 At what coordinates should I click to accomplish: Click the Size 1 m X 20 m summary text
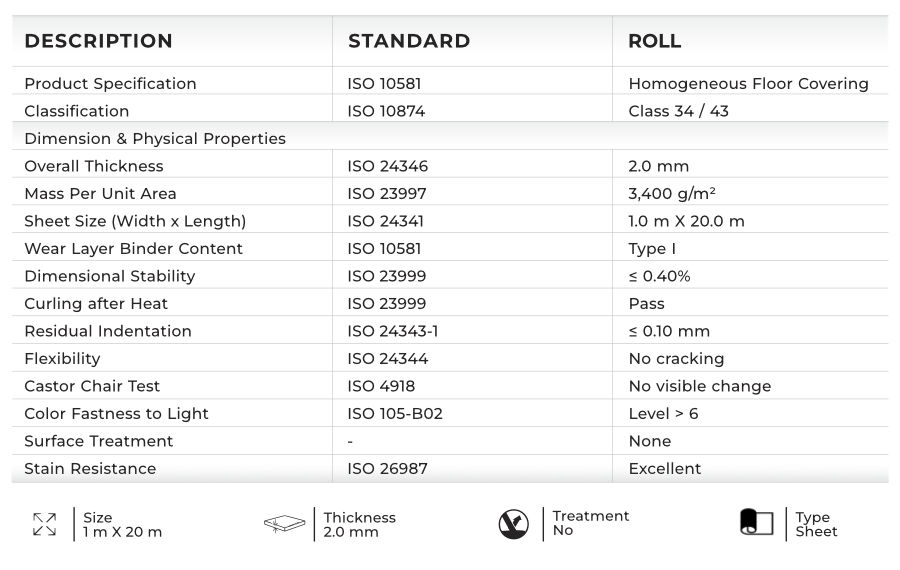pyautogui.click(x=122, y=525)
